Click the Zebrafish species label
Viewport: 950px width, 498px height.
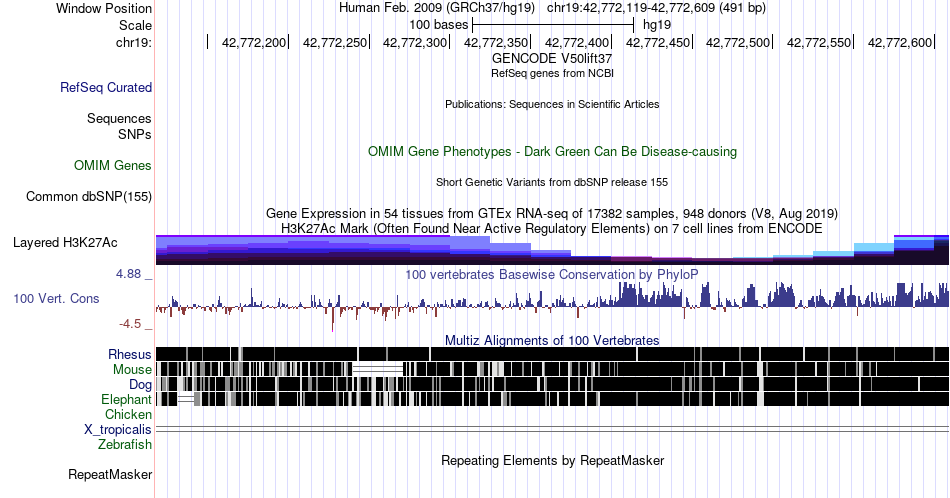pyautogui.click(x=125, y=444)
